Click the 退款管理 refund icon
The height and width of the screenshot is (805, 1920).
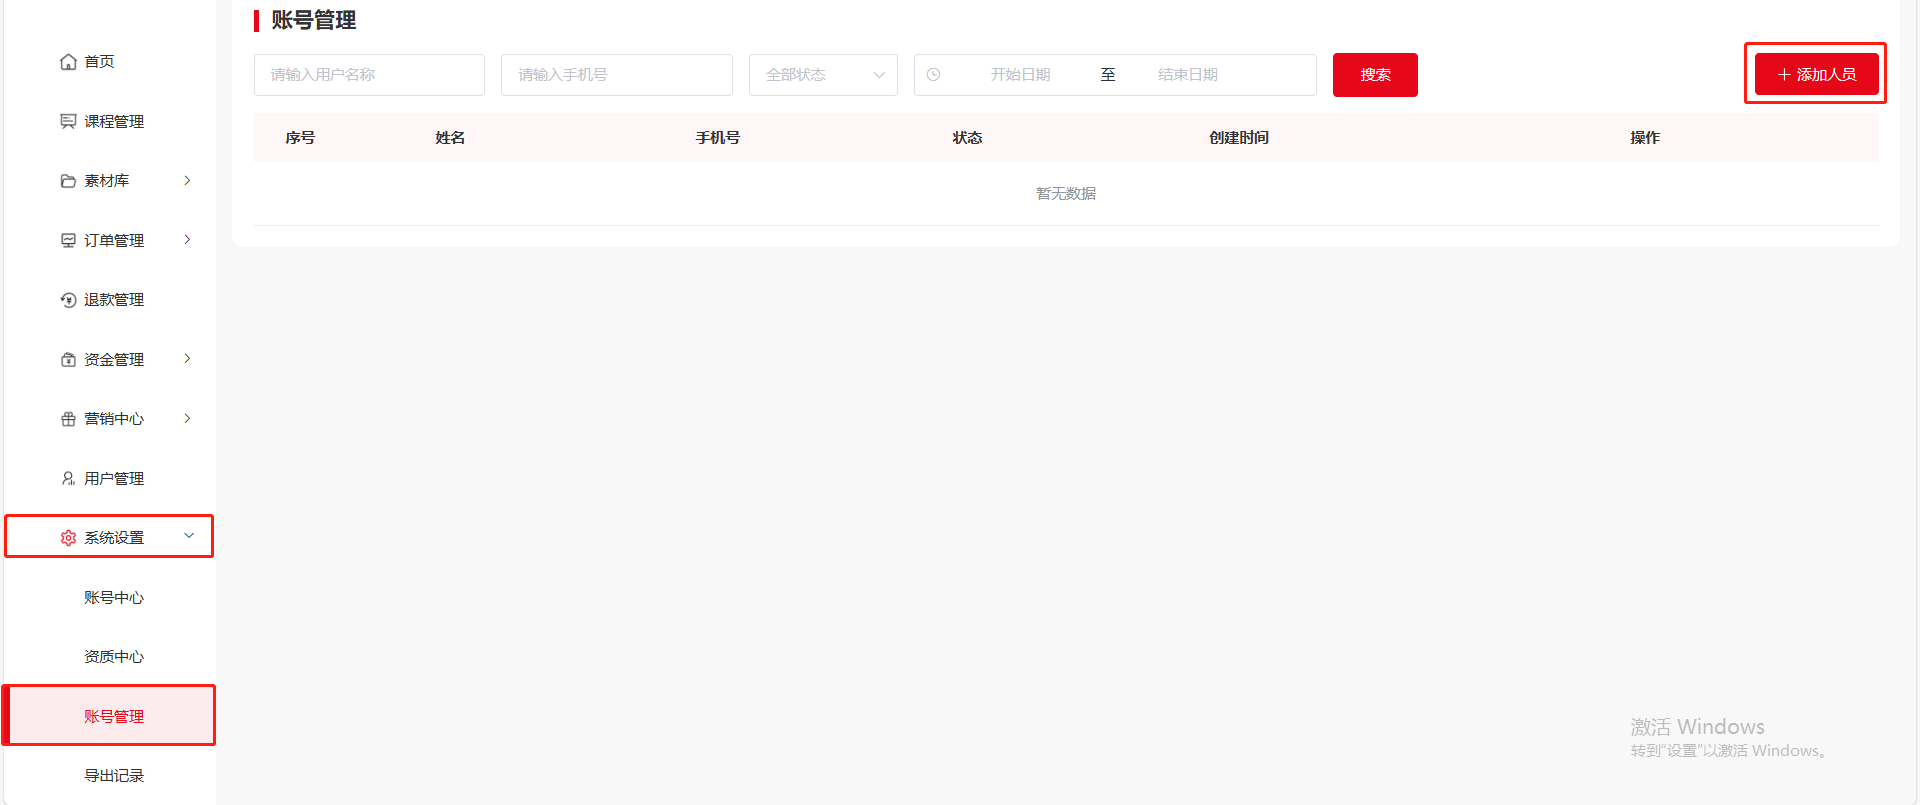point(68,300)
